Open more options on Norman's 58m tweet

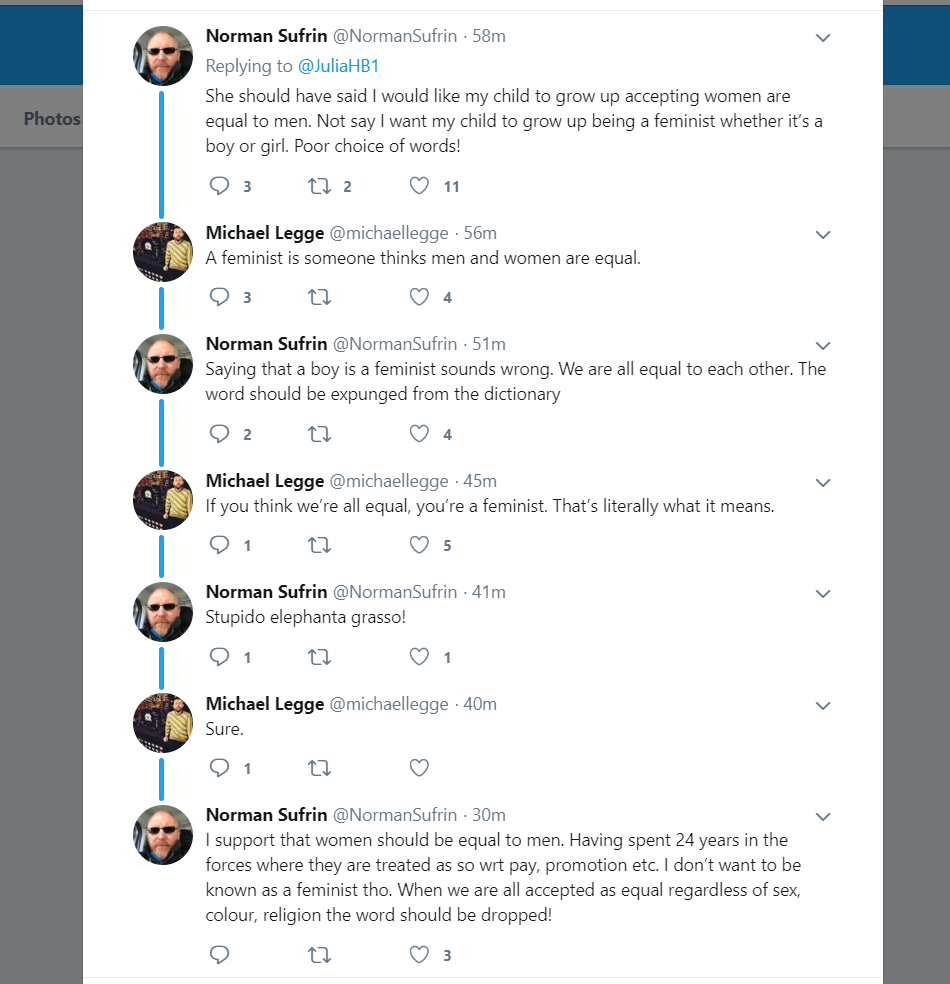click(823, 38)
